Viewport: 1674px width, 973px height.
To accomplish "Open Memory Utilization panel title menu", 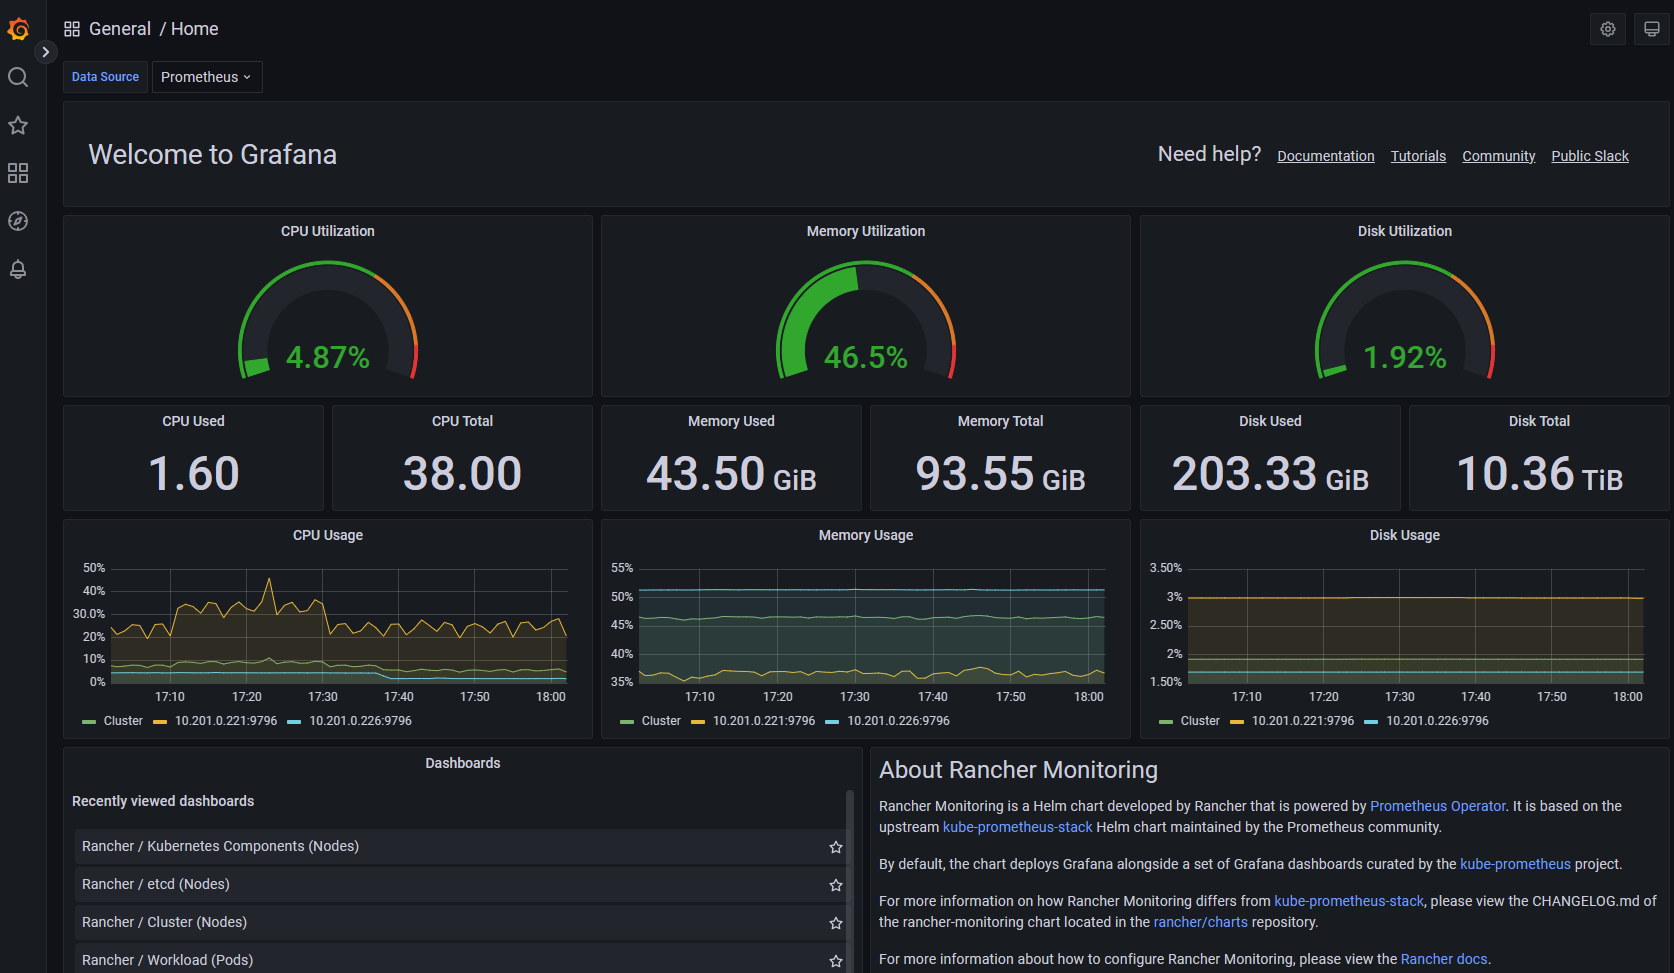I will (x=866, y=231).
